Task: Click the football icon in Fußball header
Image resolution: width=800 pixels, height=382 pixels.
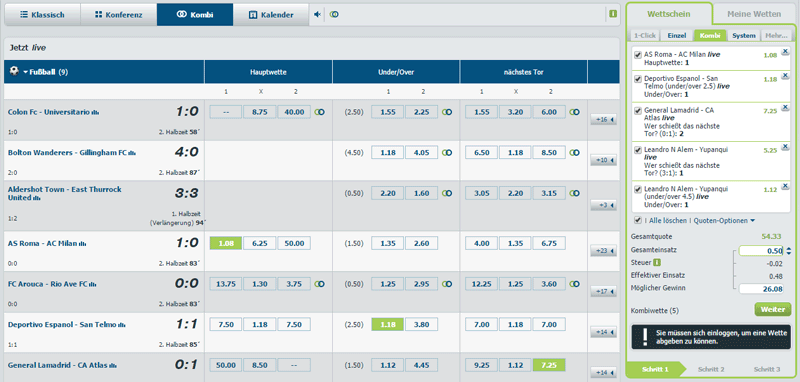Action: (x=14, y=72)
